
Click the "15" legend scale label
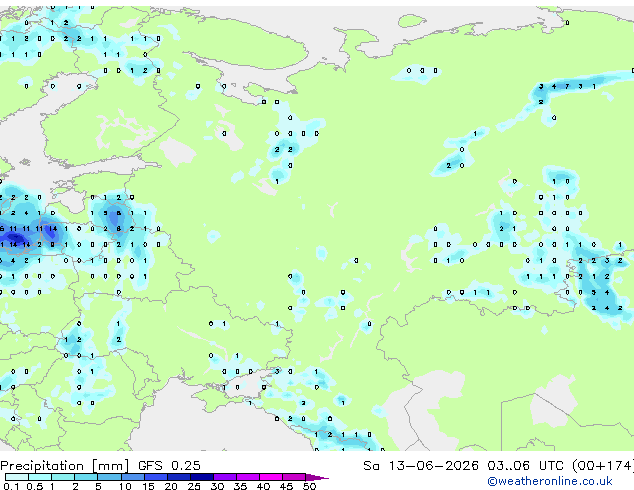coord(148,486)
